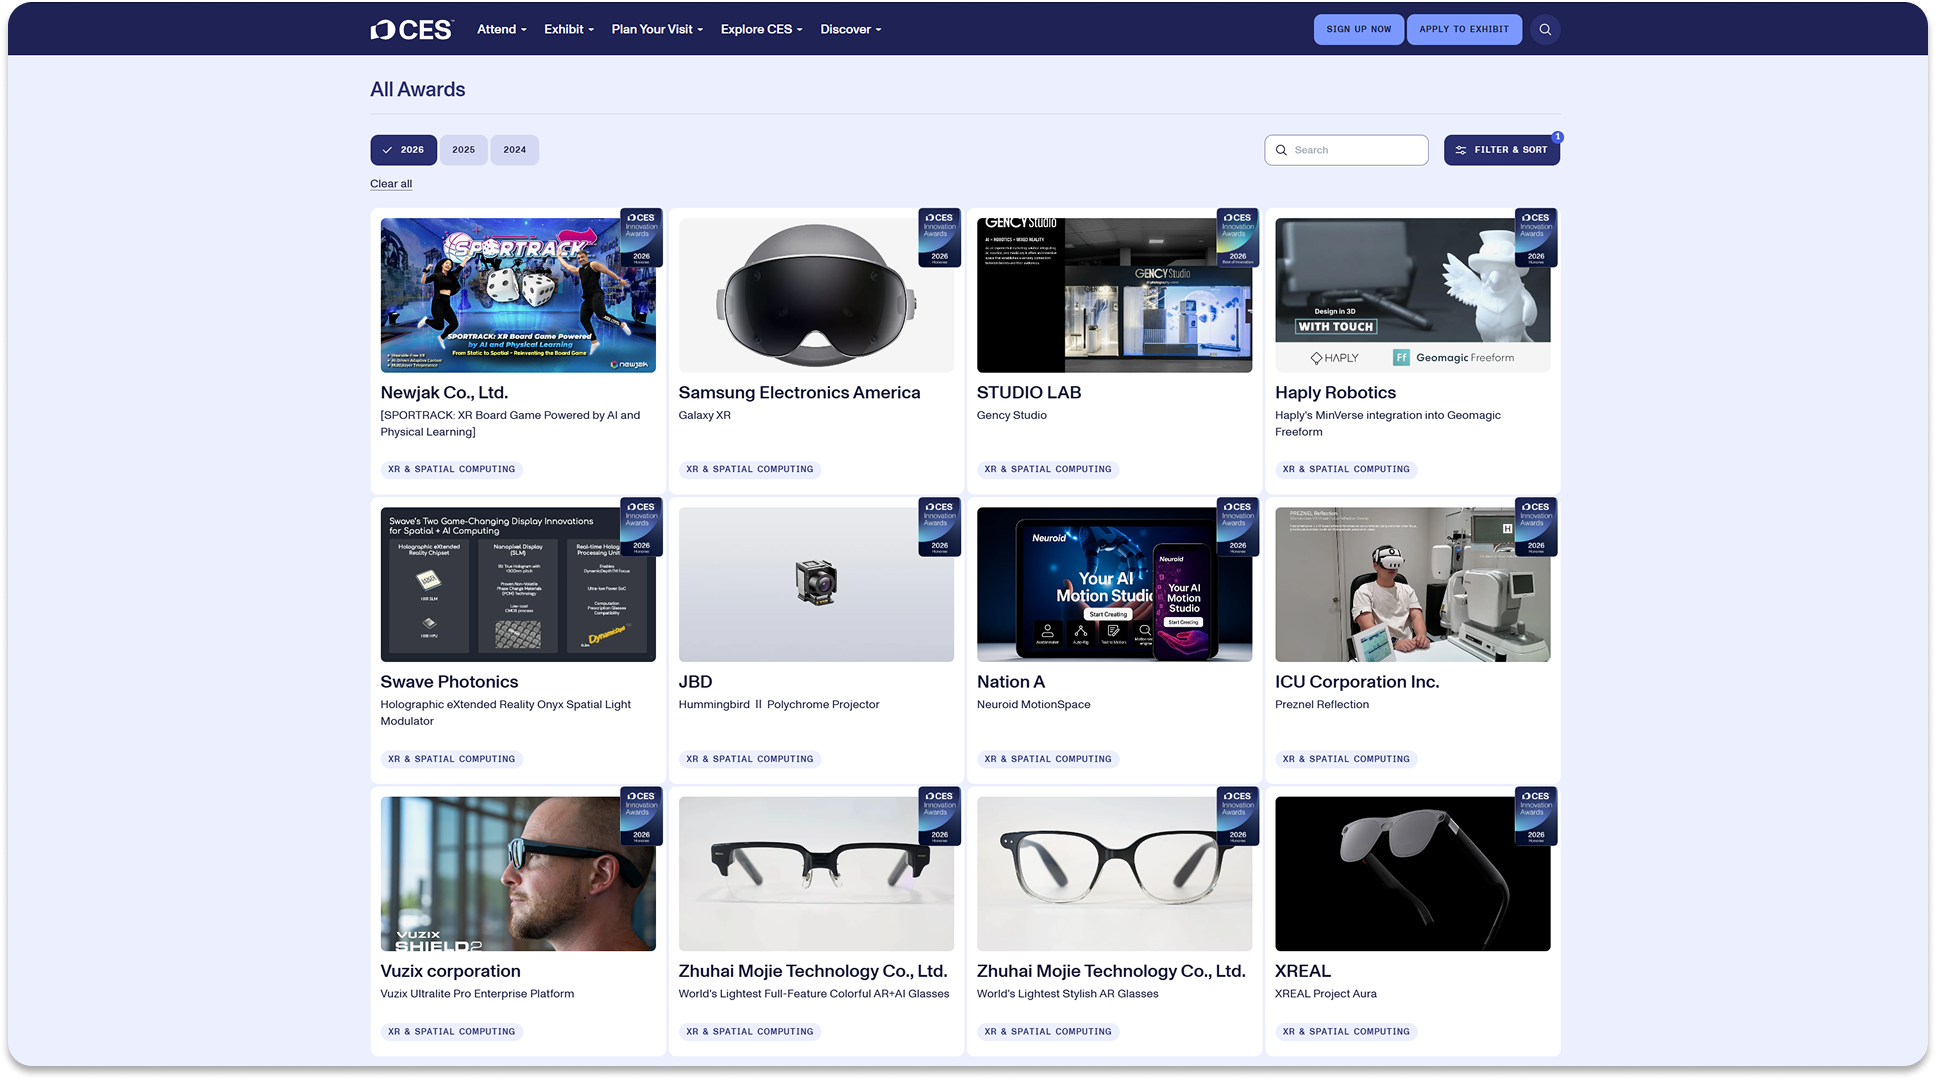Viewport: 1936px width, 1080px height.
Task: Click the Sign Up Now button
Action: [1358, 30]
